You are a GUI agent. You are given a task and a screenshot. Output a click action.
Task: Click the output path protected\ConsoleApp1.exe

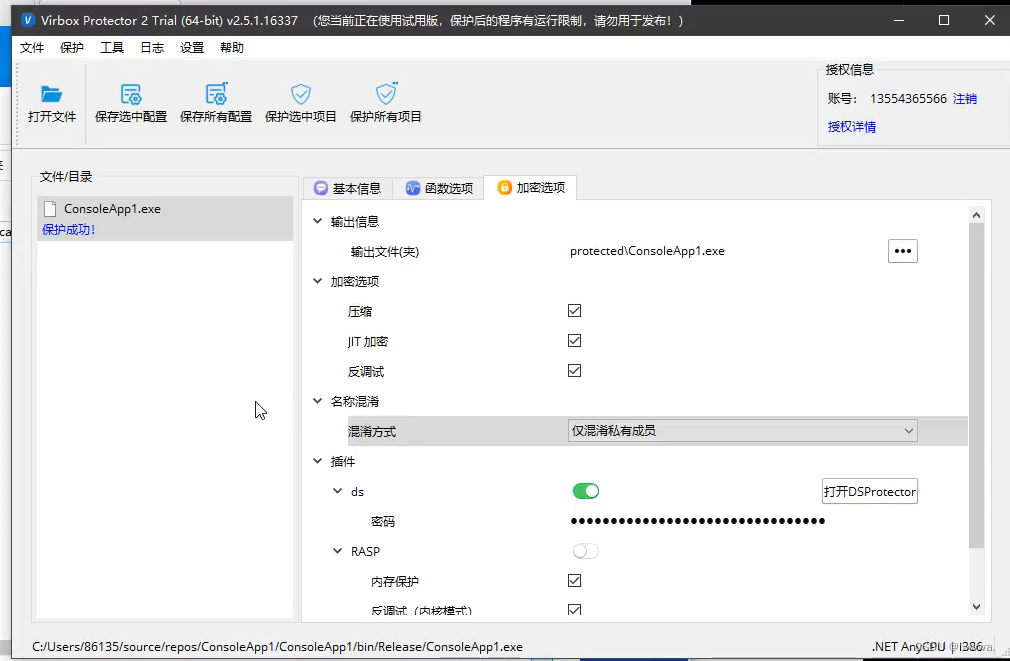coord(647,251)
